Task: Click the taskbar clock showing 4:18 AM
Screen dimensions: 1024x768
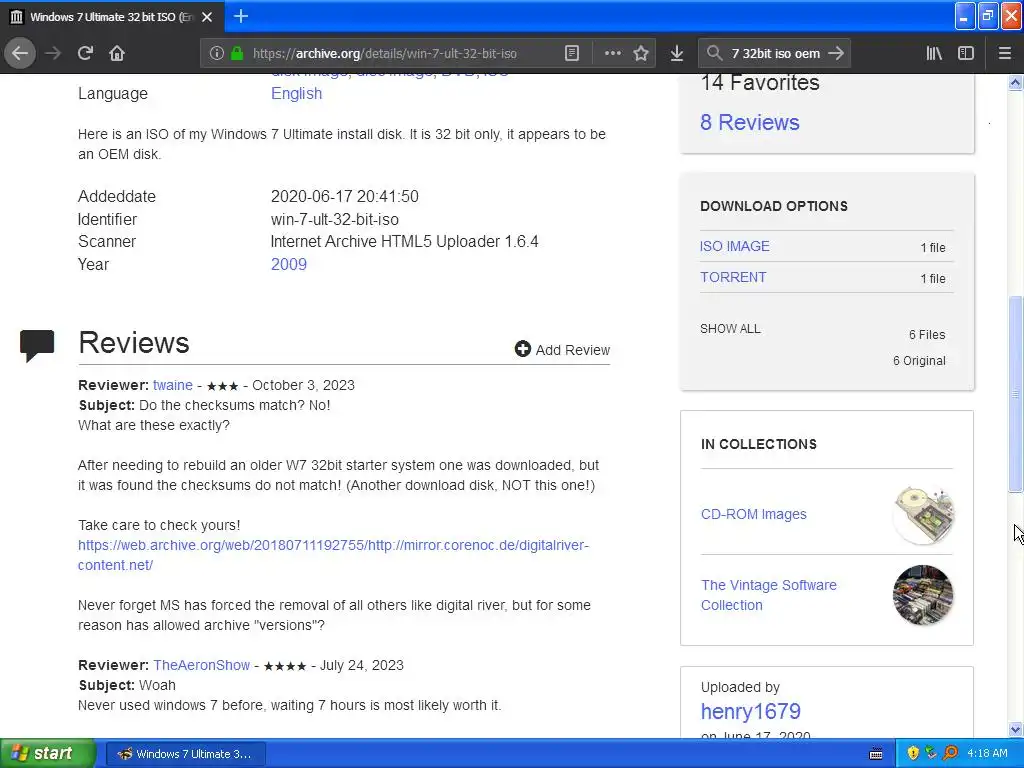Action: click(987, 753)
